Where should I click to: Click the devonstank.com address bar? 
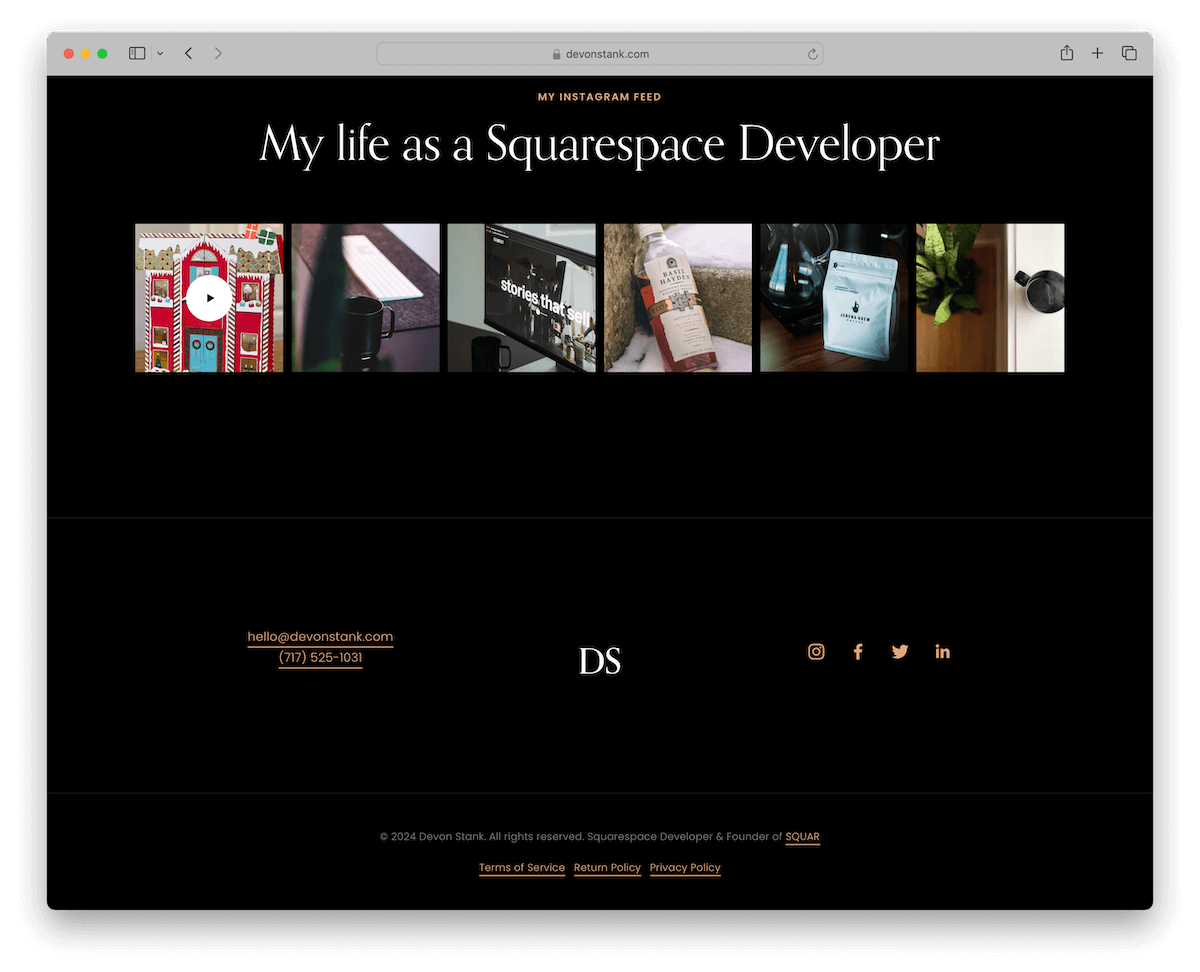click(600, 54)
